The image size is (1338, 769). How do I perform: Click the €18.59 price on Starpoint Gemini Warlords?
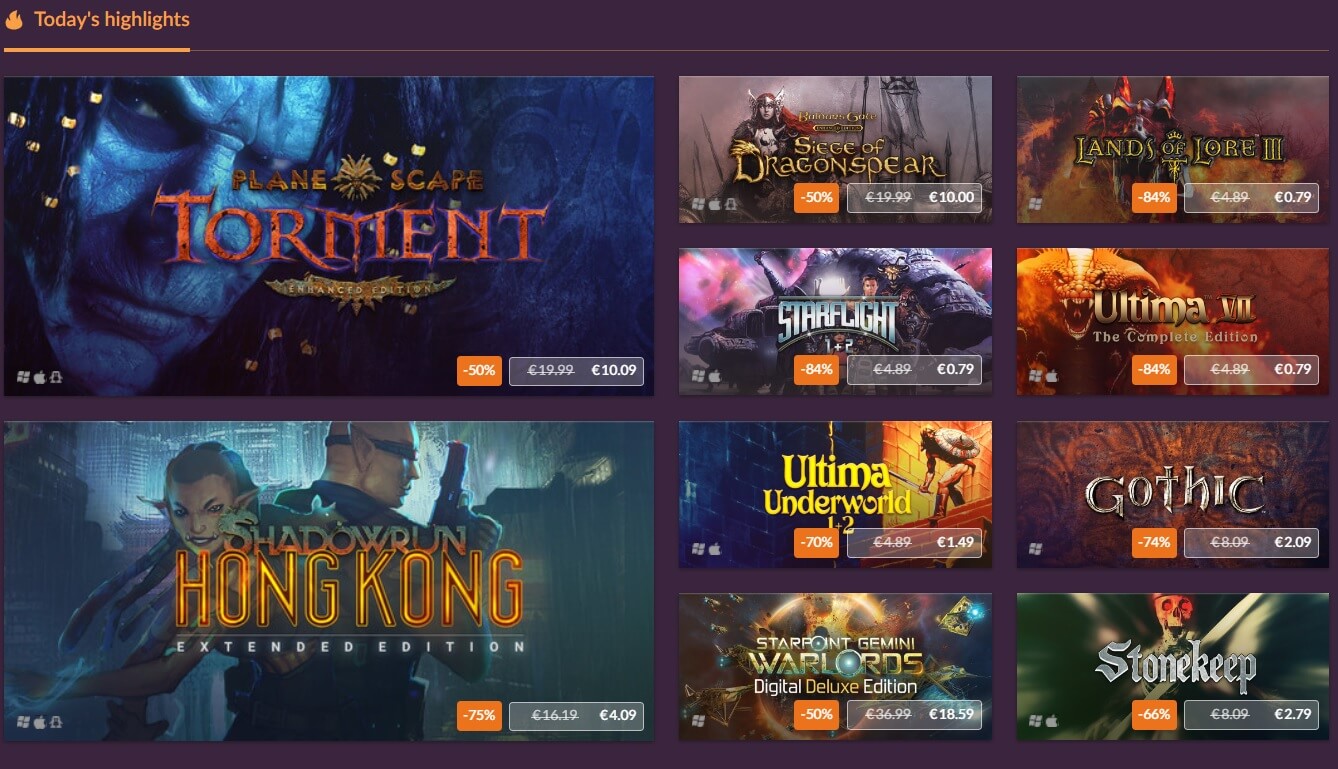click(951, 715)
